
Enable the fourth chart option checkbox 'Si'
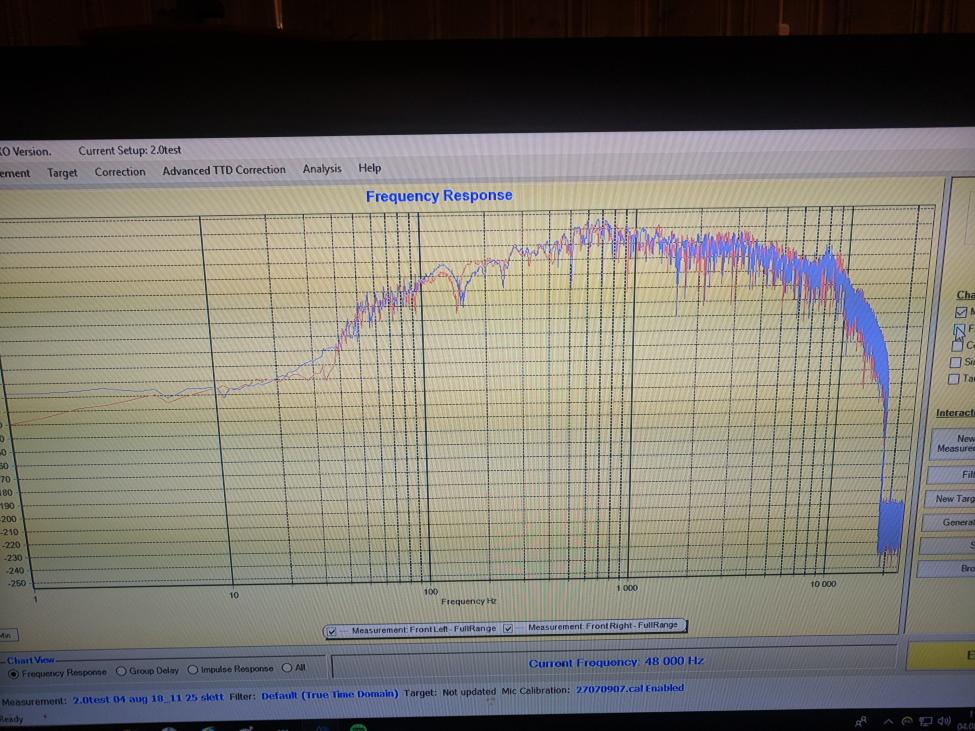[x=956, y=362]
